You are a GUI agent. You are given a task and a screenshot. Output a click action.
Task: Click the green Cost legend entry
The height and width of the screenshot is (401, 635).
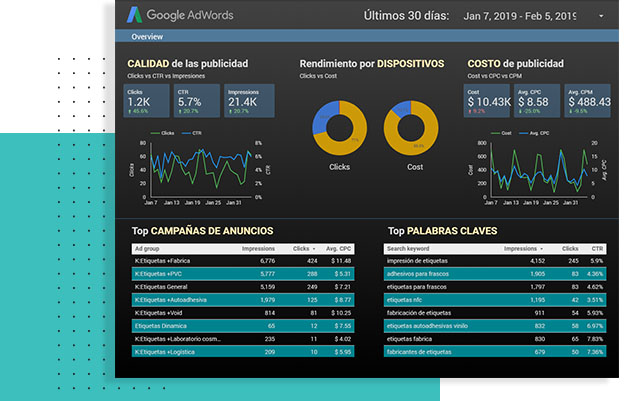tap(501, 133)
